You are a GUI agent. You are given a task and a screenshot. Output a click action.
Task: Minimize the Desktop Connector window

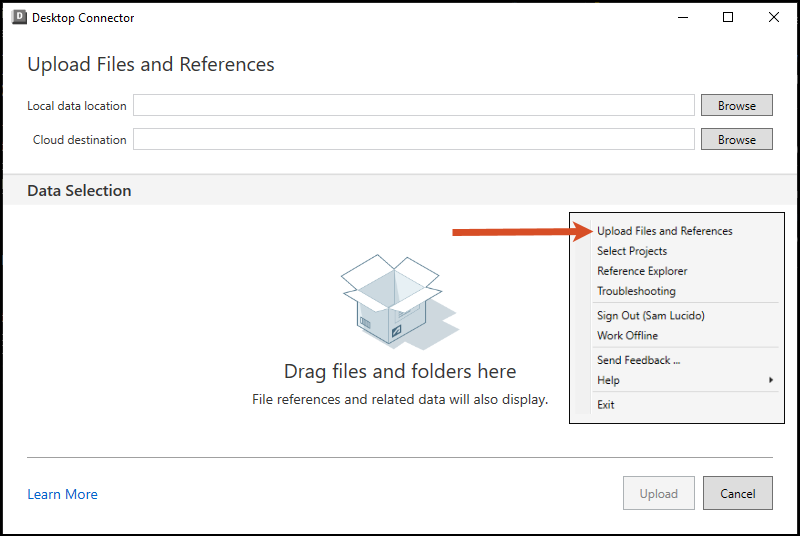point(683,17)
